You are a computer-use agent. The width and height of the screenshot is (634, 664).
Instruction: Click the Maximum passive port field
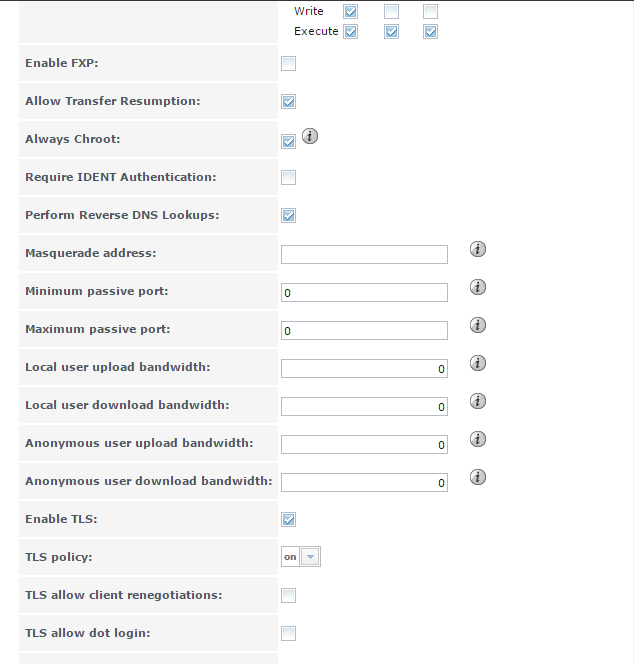click(x=364, y=330)
